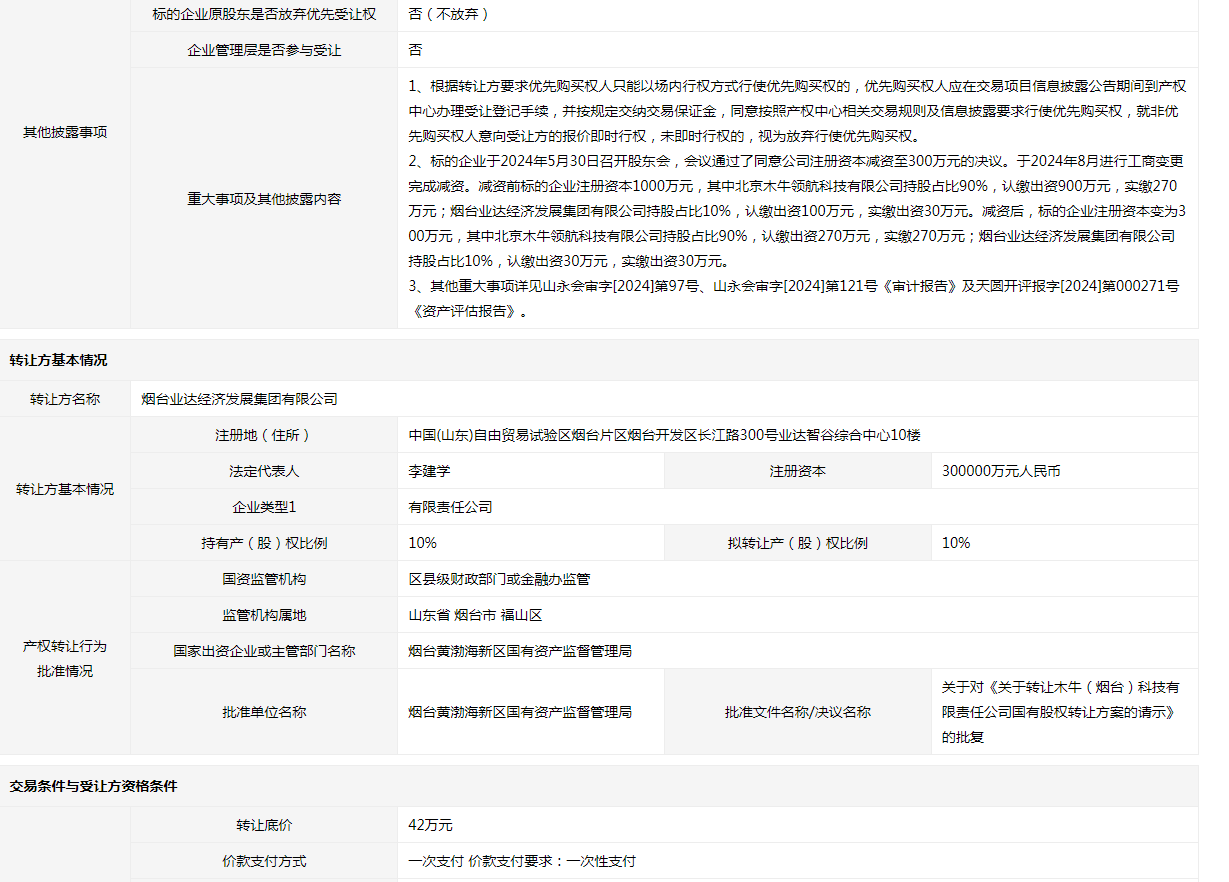Click the label "标的企业原股东是否放弃优先受让权"

[264, 14]
